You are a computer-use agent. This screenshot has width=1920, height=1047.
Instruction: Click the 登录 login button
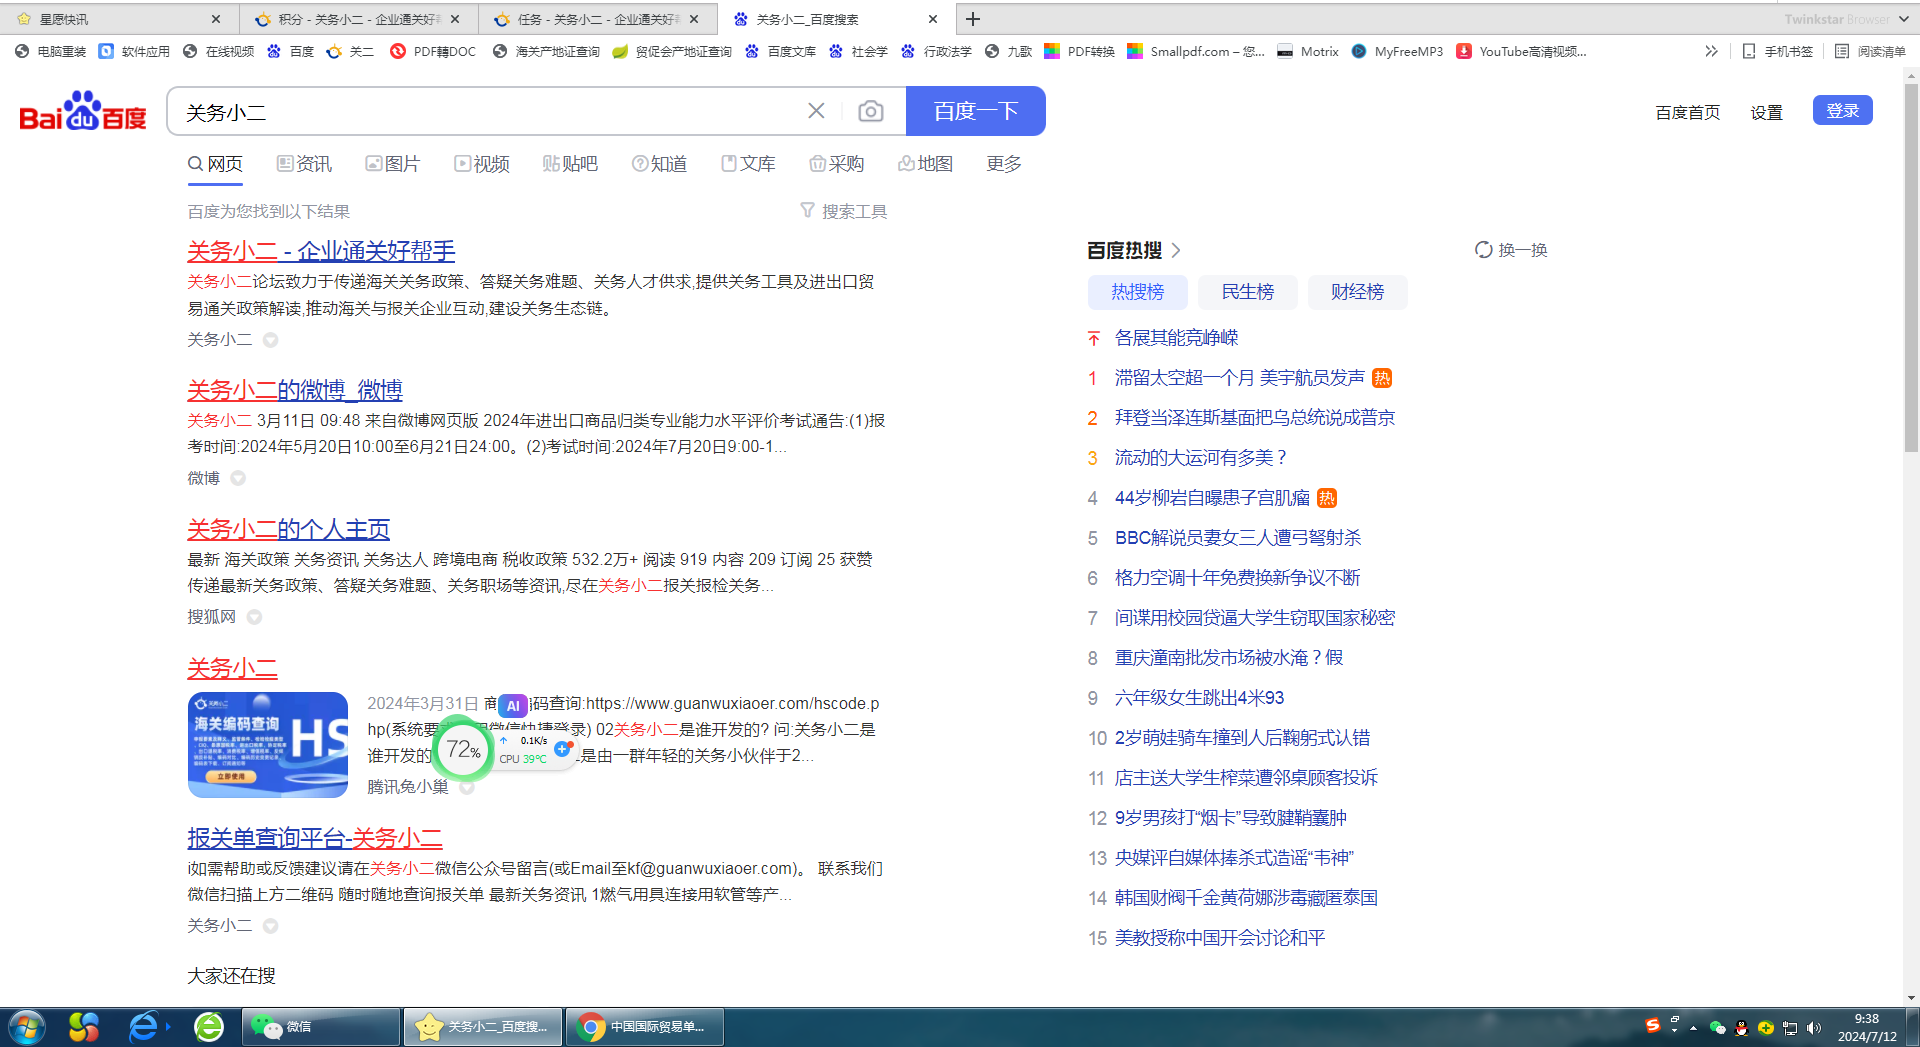click(x=1842, y=111)
